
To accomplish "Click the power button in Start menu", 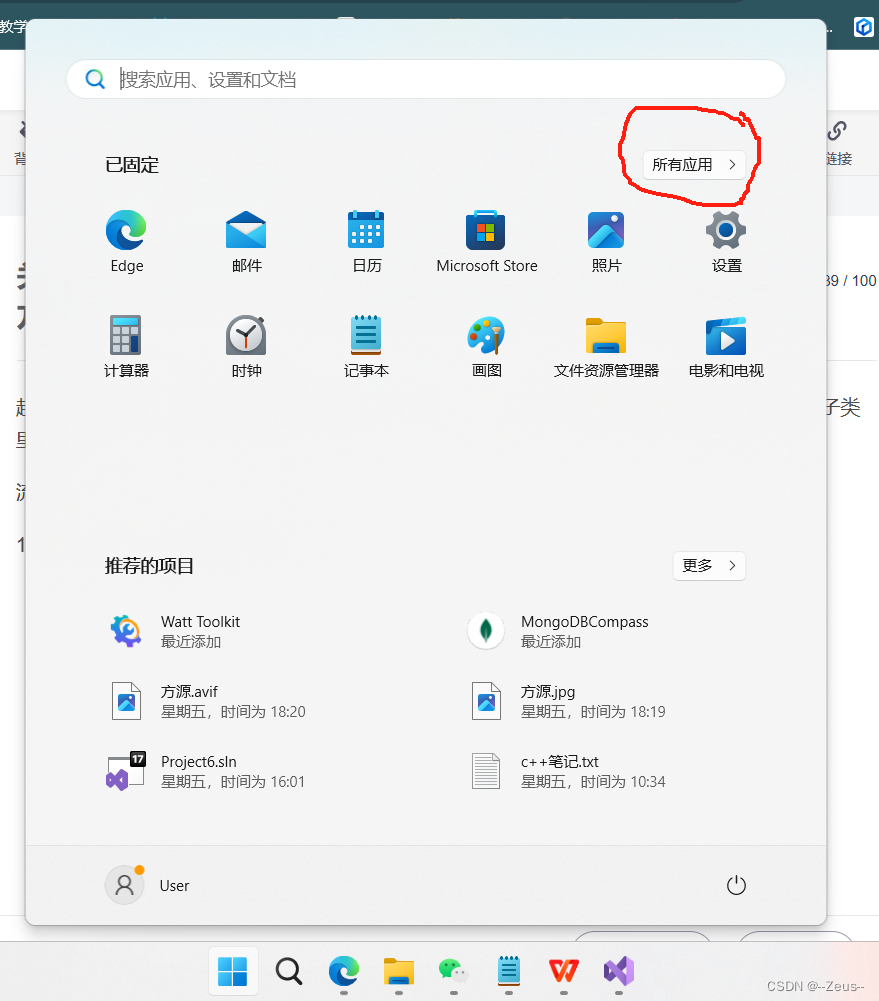I will [x=736, y=885].
